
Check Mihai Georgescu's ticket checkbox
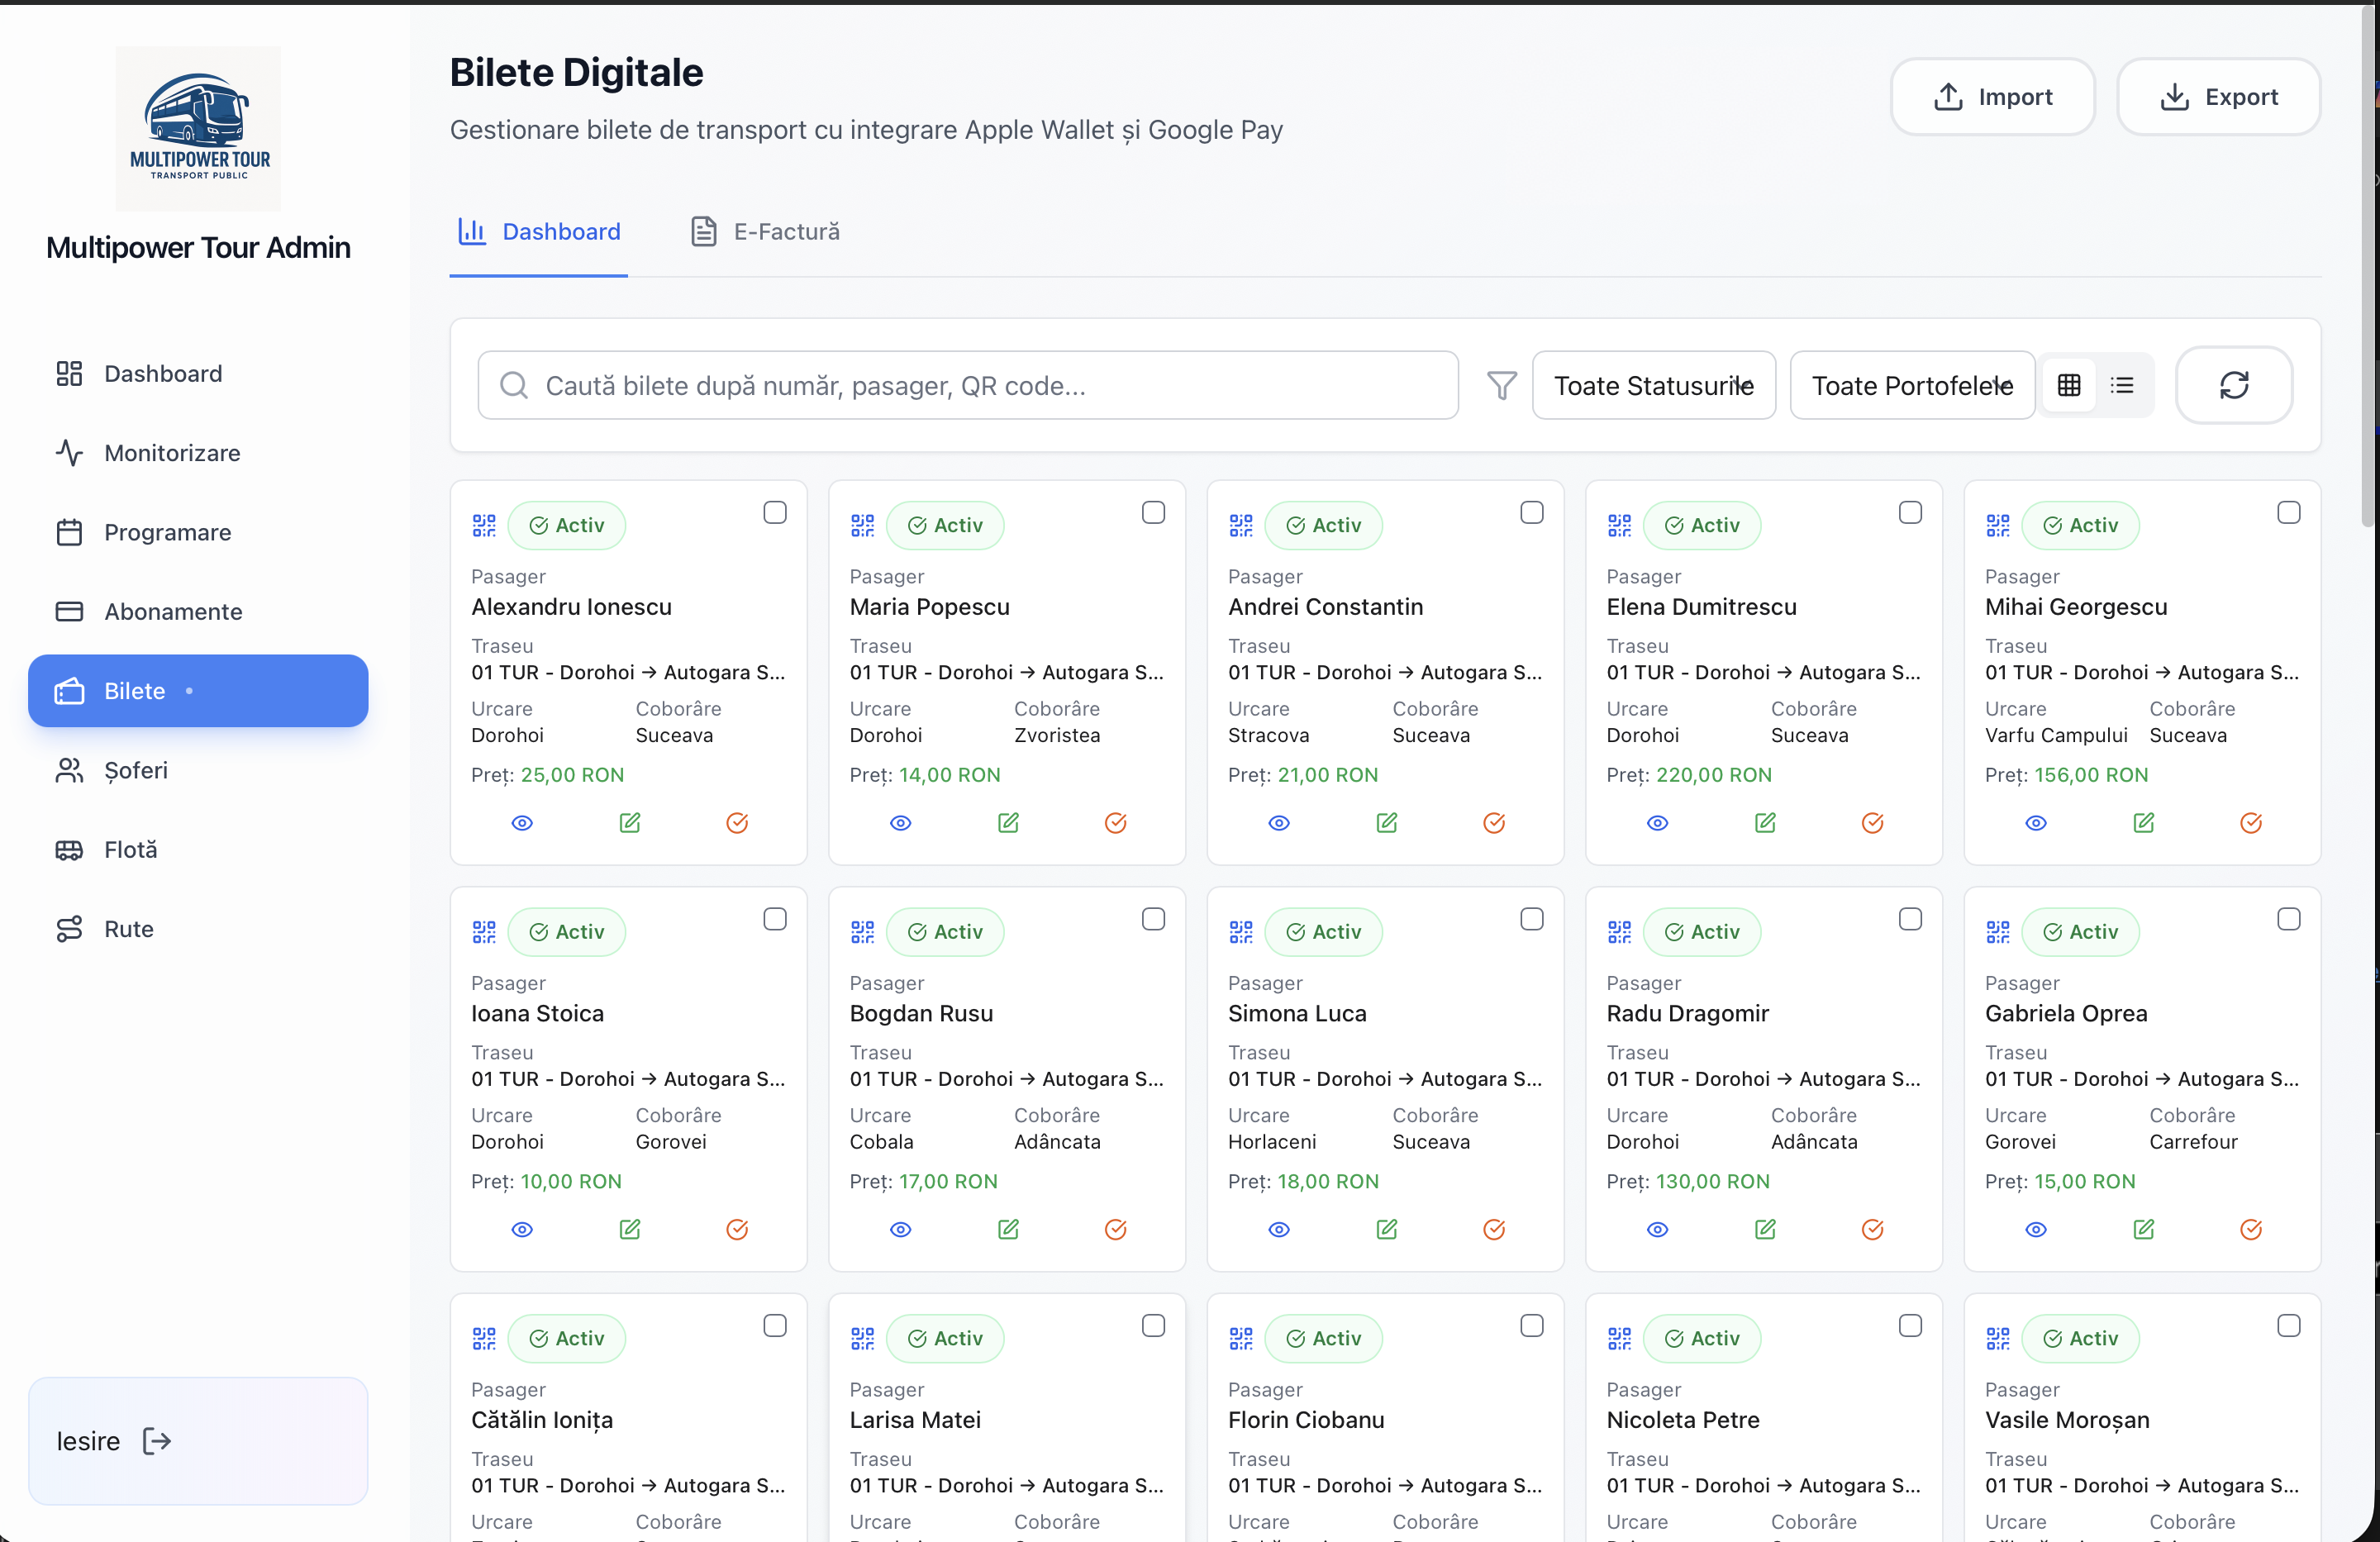2289,512
